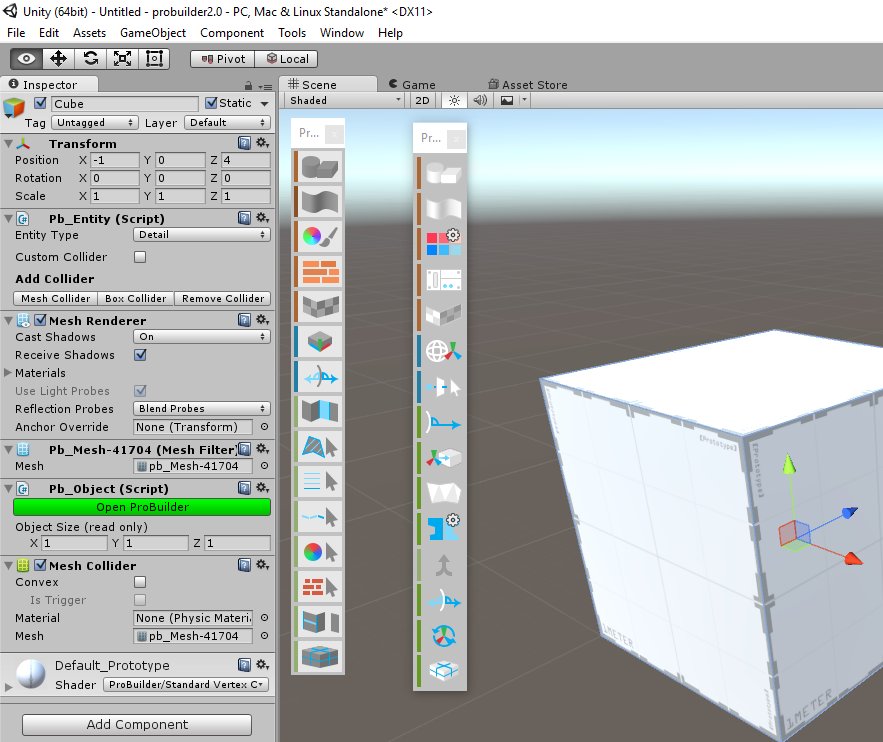The width and height of the screenshot is (883, 742).
Task: Toggle the Pivot handle mode button
Action: pyautogui.click(x=223, y=59)
